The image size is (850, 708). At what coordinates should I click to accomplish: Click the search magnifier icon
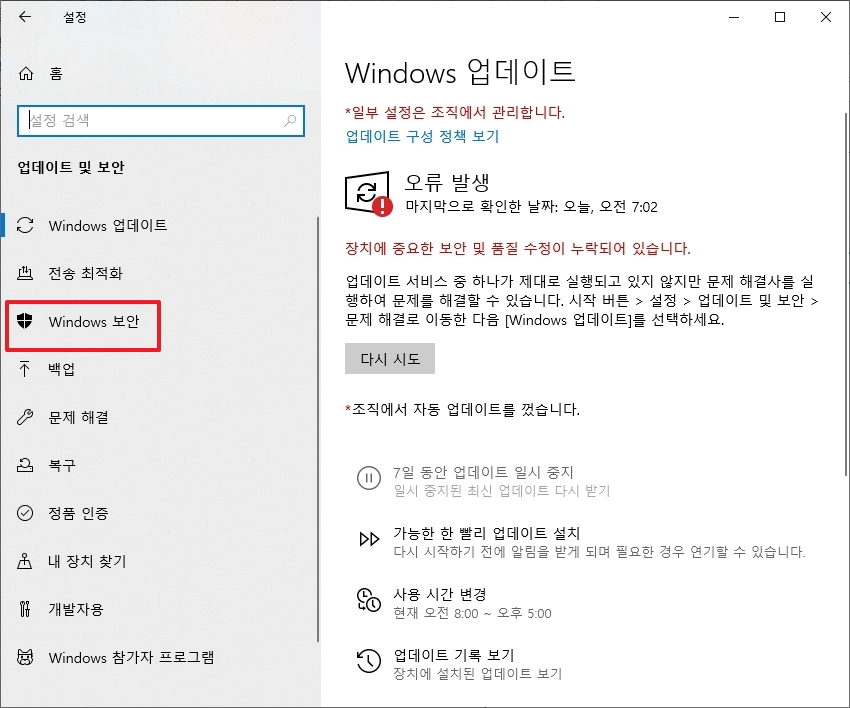pyautogui.click(x=290, y=120)
